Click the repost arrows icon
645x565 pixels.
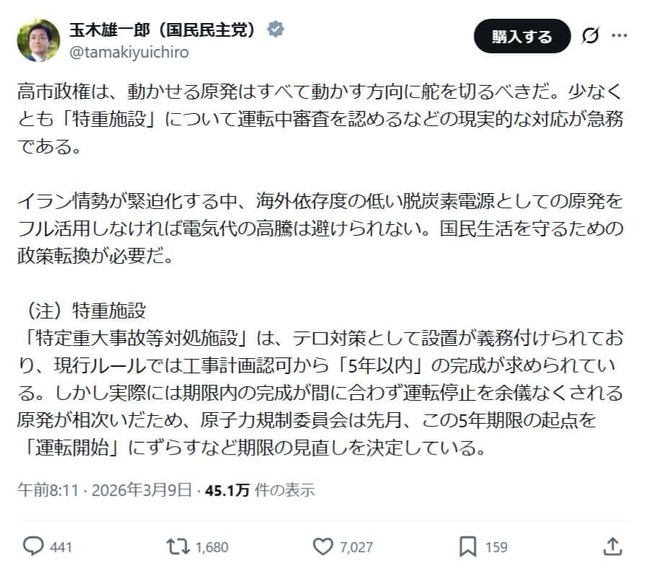click(x=177, y=546)
